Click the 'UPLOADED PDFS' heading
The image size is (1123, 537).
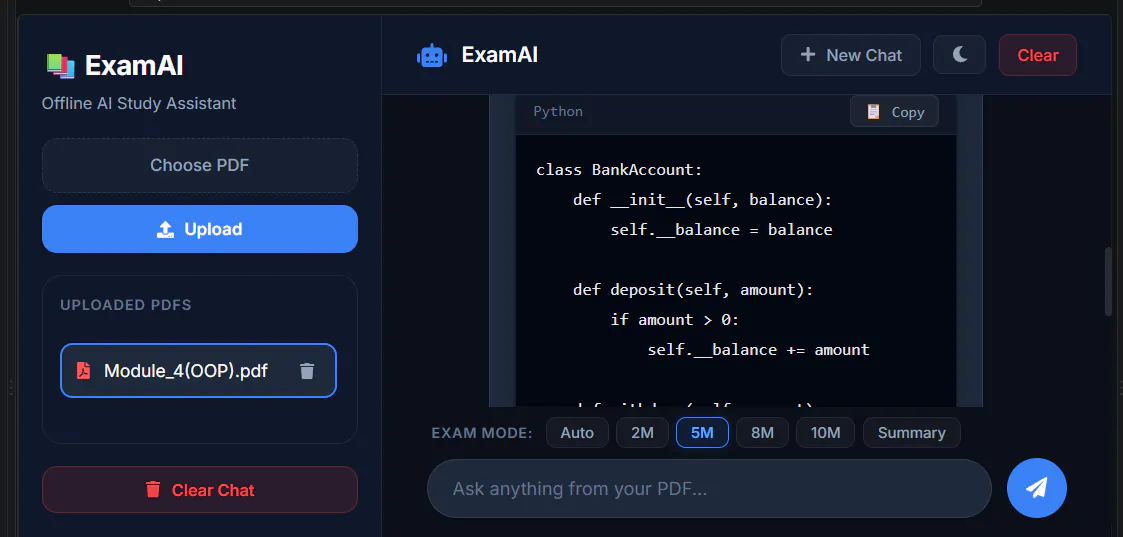(125, 305)
